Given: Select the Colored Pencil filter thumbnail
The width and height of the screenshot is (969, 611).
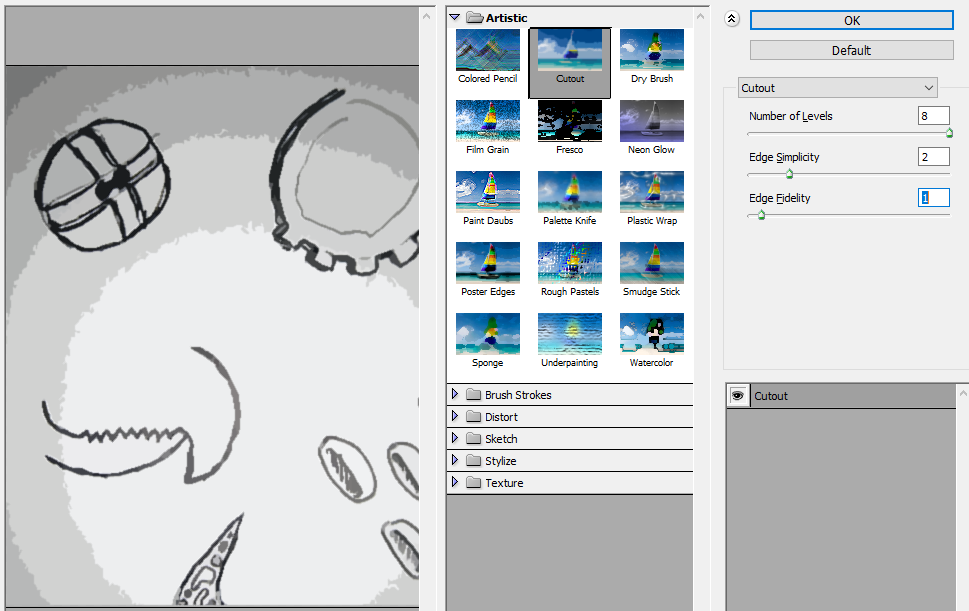Looking at the screenshot, I should tap(488, 50).
